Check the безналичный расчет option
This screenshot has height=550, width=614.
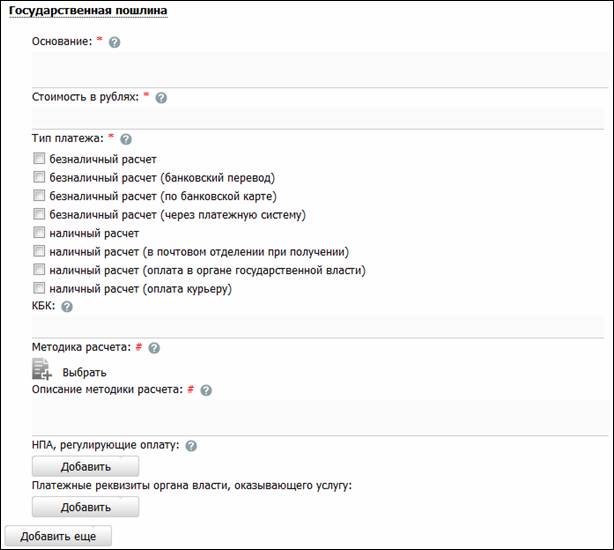[39, 158]
